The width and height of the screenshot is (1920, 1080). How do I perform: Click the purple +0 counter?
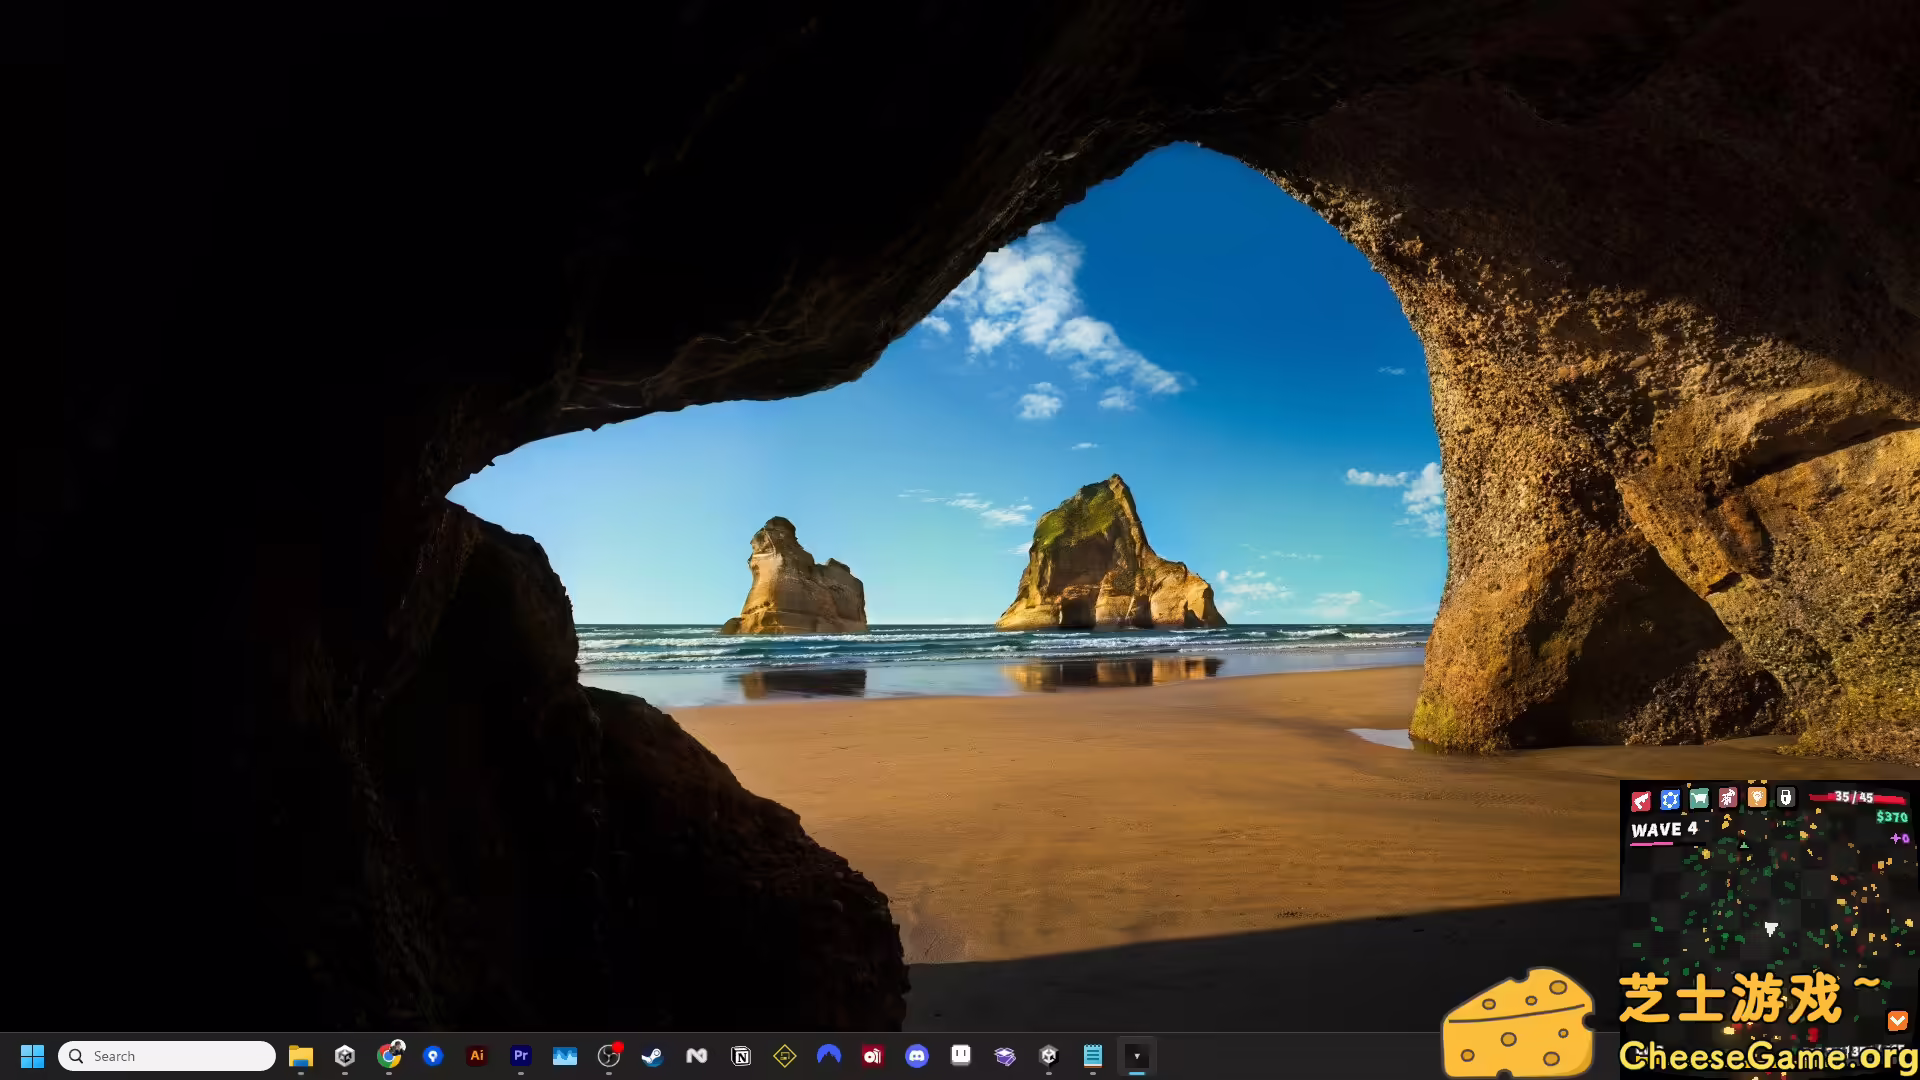point(1900,838)
